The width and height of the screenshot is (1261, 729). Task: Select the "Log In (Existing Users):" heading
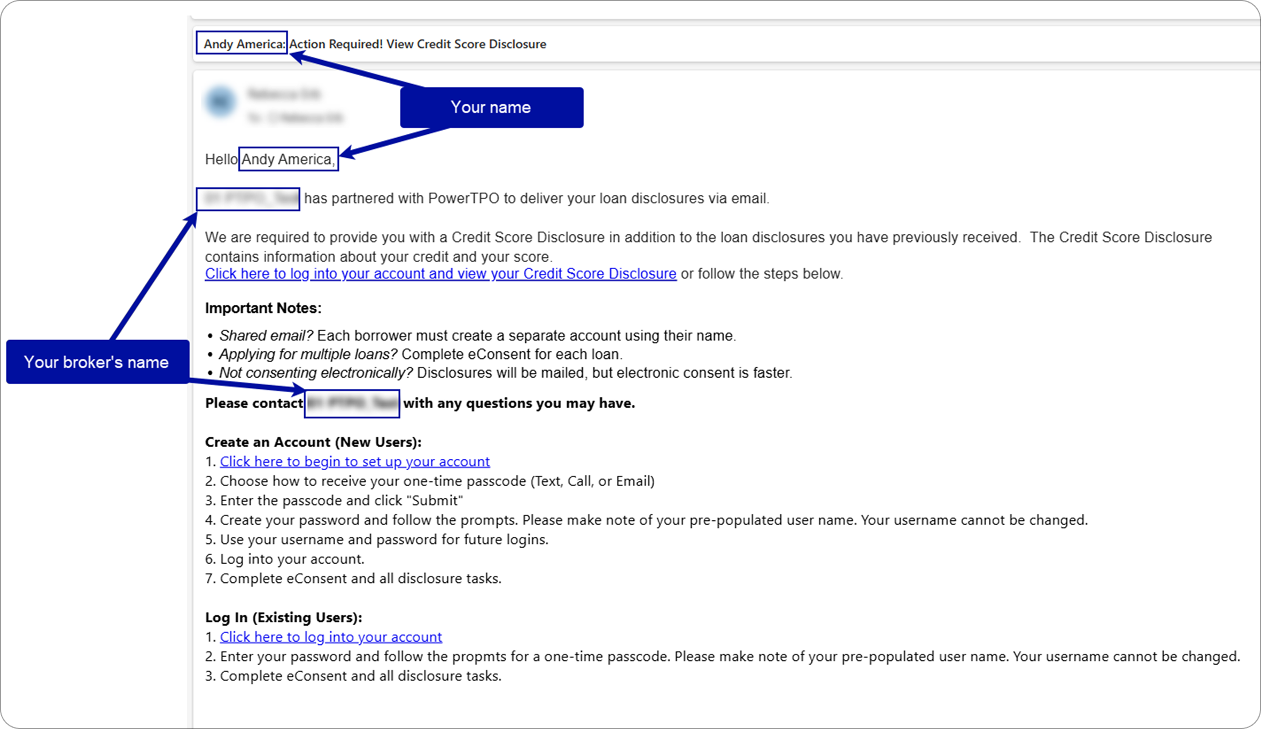[x=283, y=618]
